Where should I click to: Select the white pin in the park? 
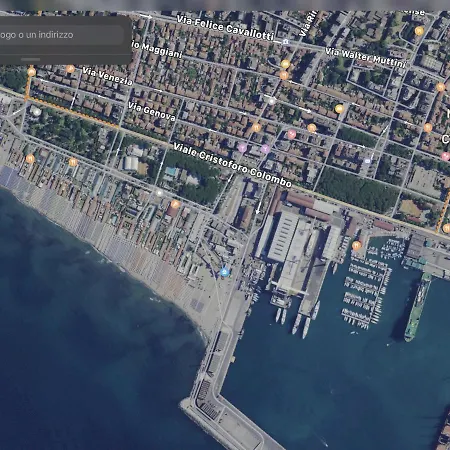pyautogui.click(x=36, y=111)
